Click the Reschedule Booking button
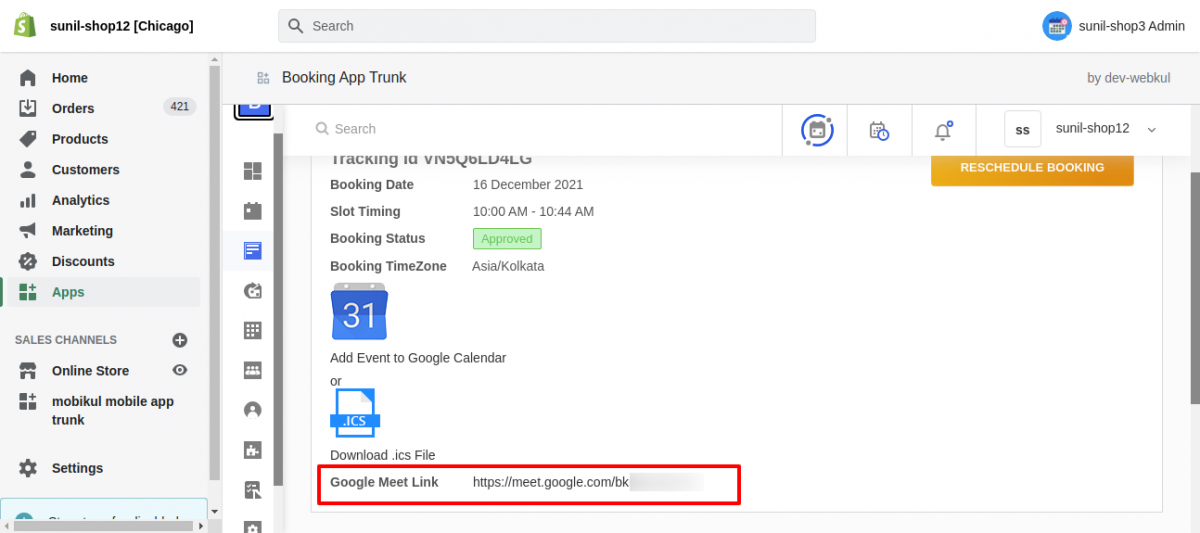 (1032, 168)
